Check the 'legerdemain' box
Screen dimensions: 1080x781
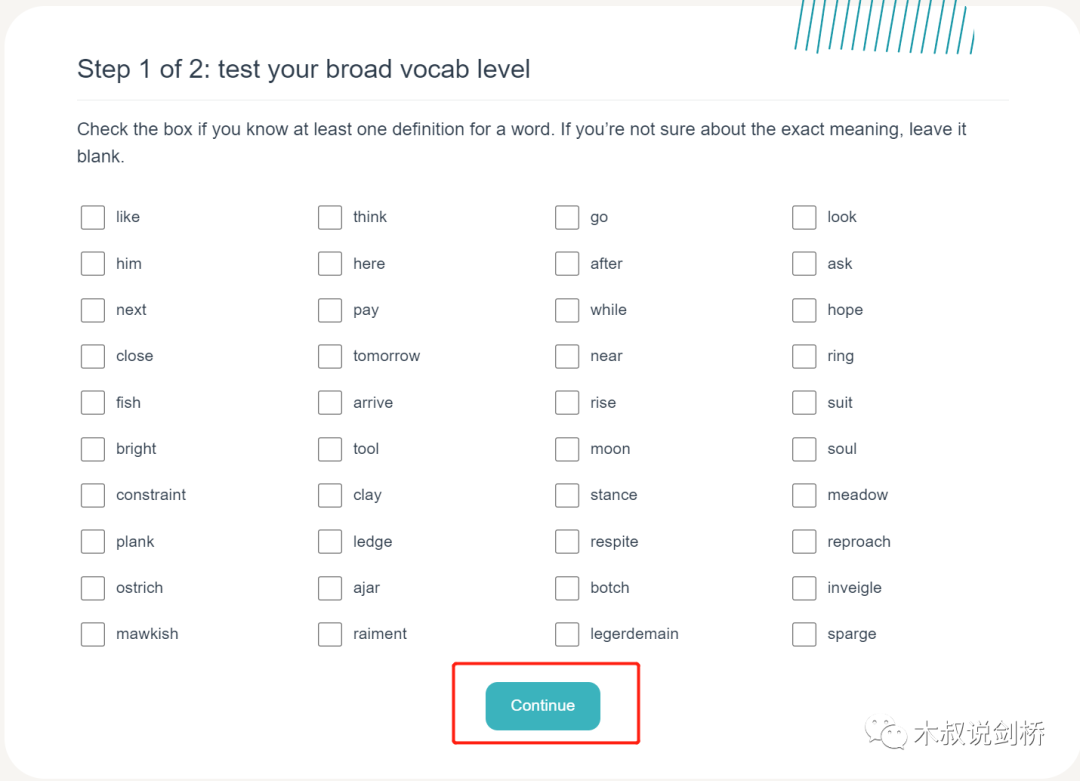coord(567,634)
